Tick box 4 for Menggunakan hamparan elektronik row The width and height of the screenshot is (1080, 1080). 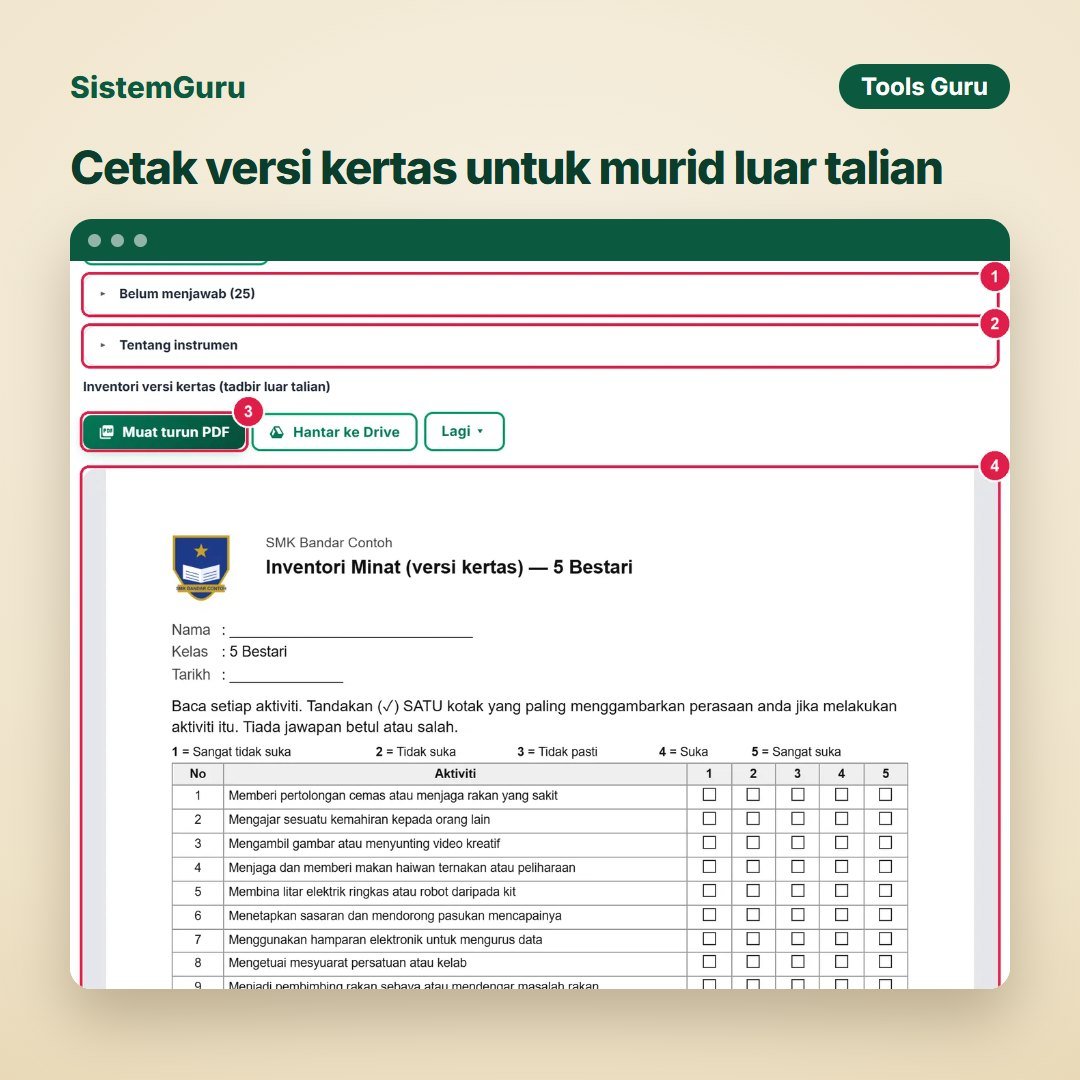(x=841, y=939)
